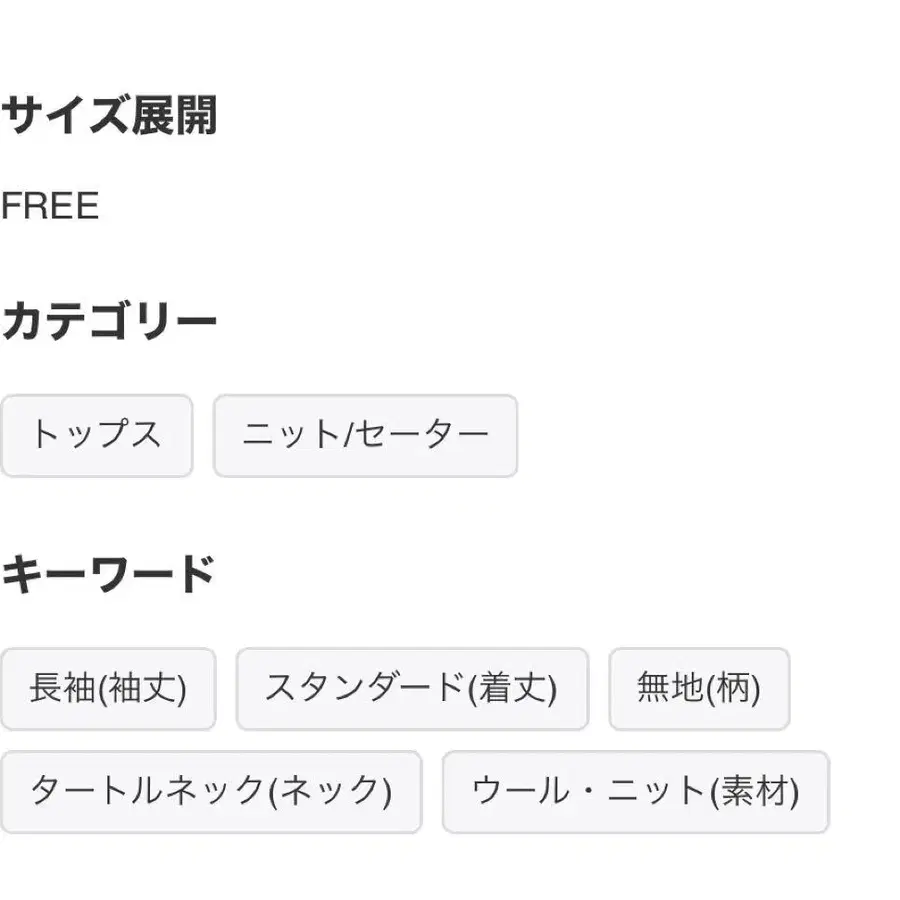Screen dimensions: 900x900
Task: Choose the first tag under カテゴリー
Action: [96, 436]
